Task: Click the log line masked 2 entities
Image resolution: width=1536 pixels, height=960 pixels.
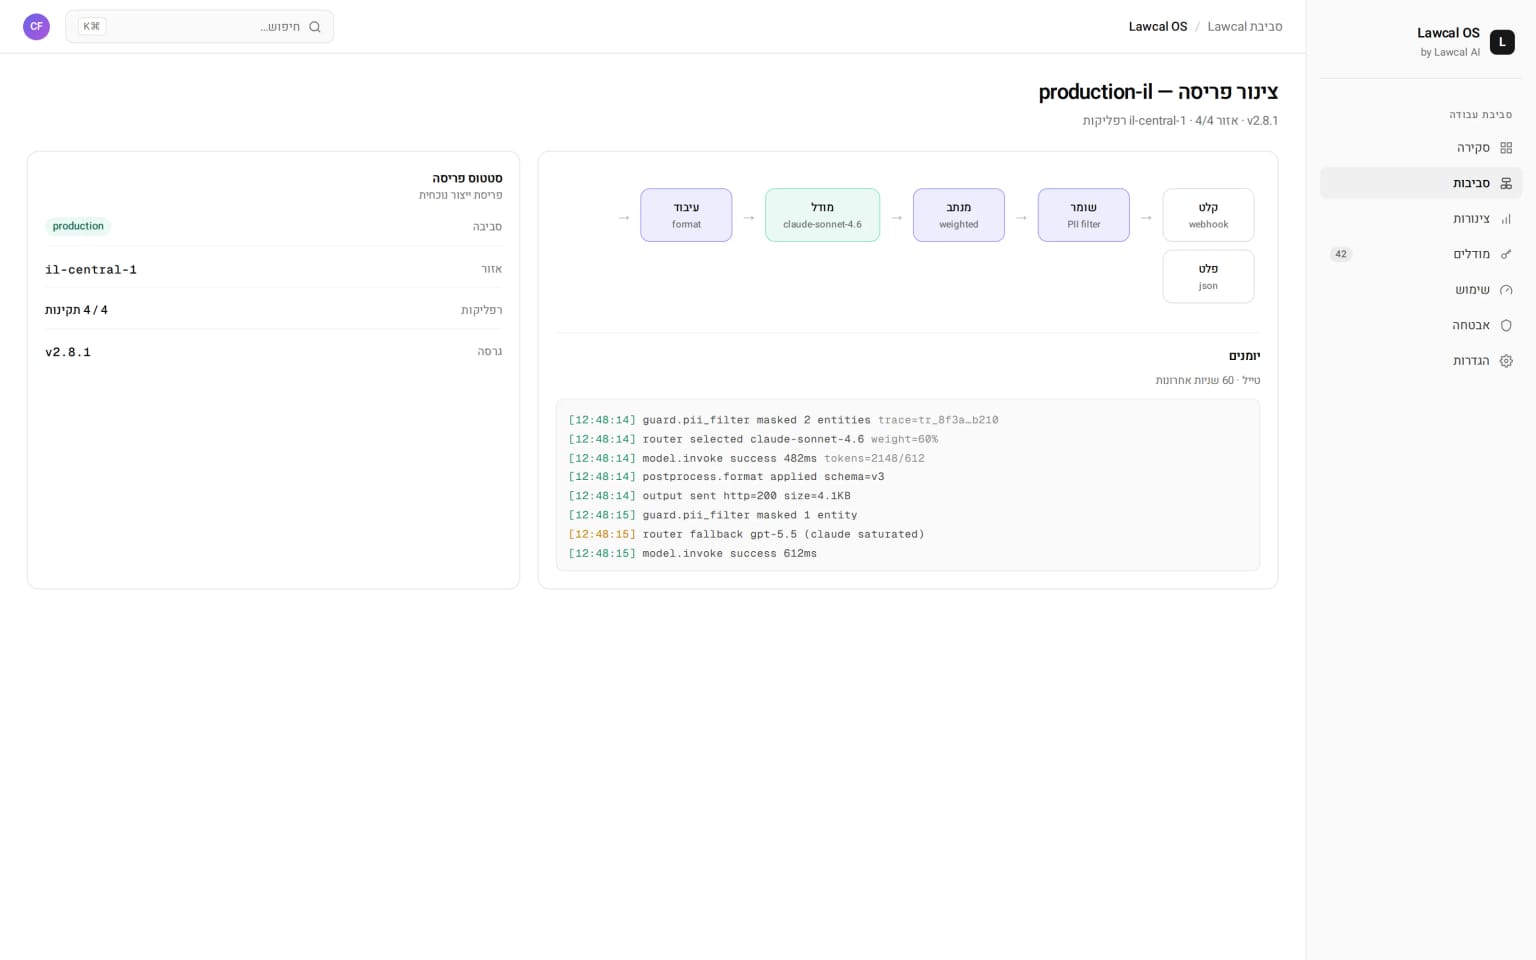Action: point(783,420)
